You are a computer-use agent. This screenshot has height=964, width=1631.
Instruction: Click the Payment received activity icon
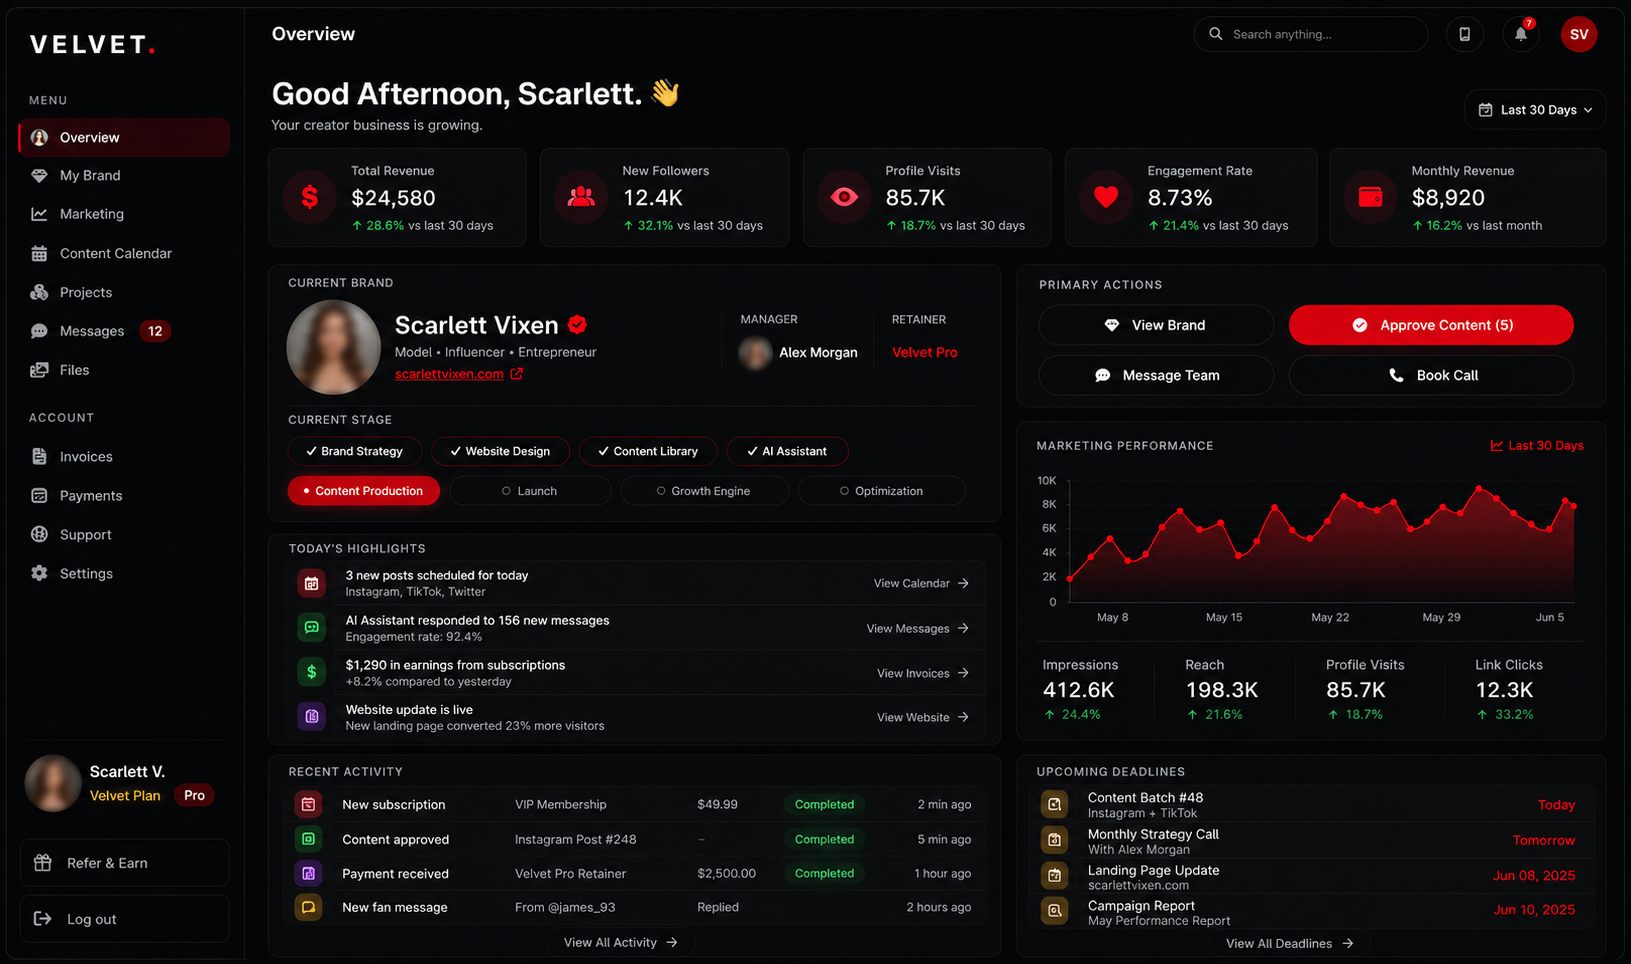(x=308, y=873)
